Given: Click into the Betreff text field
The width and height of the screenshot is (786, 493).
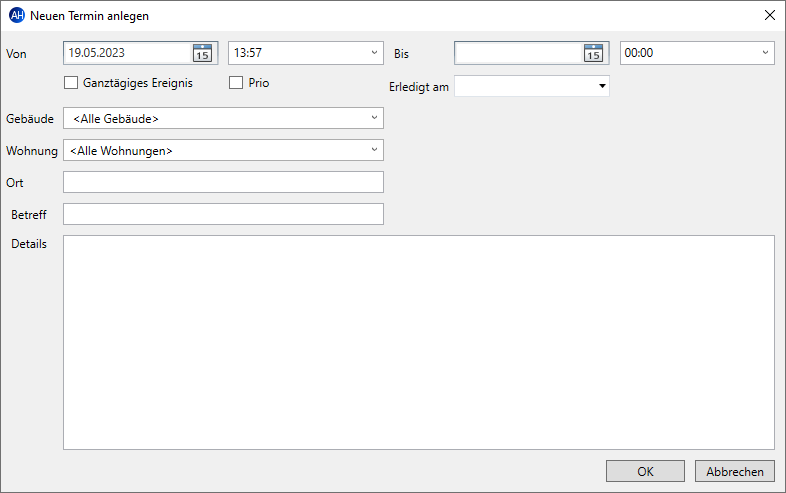Looking at the screenshot, I should [224, 214].
